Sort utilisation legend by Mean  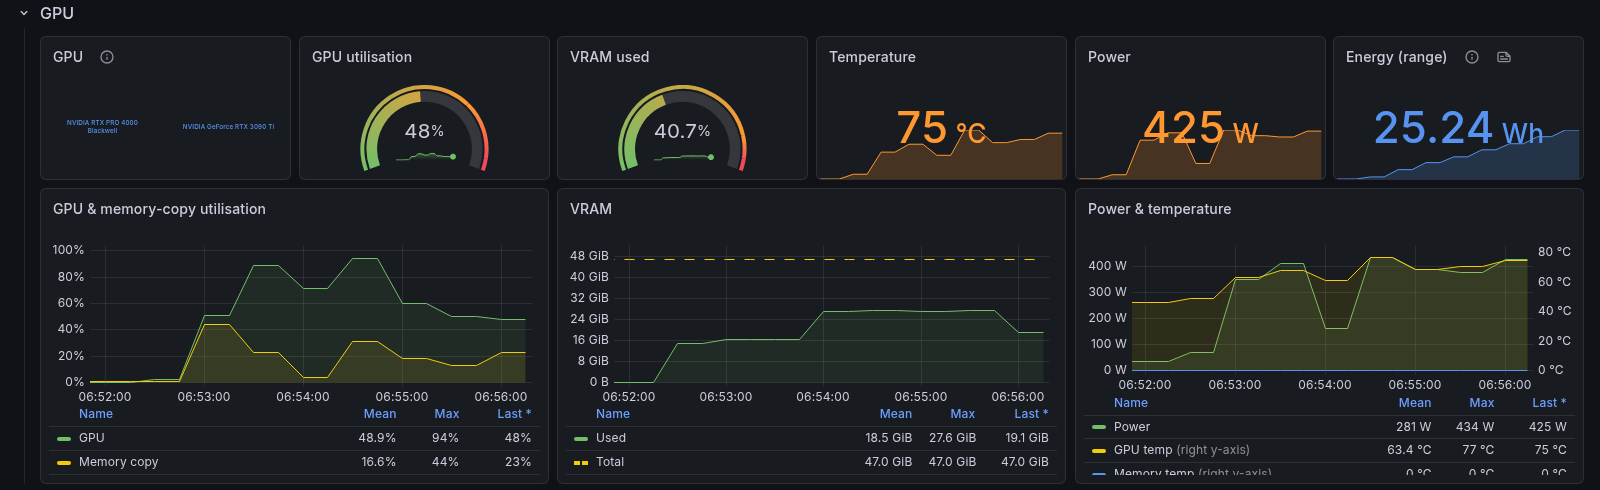click(x=380, y=414)
